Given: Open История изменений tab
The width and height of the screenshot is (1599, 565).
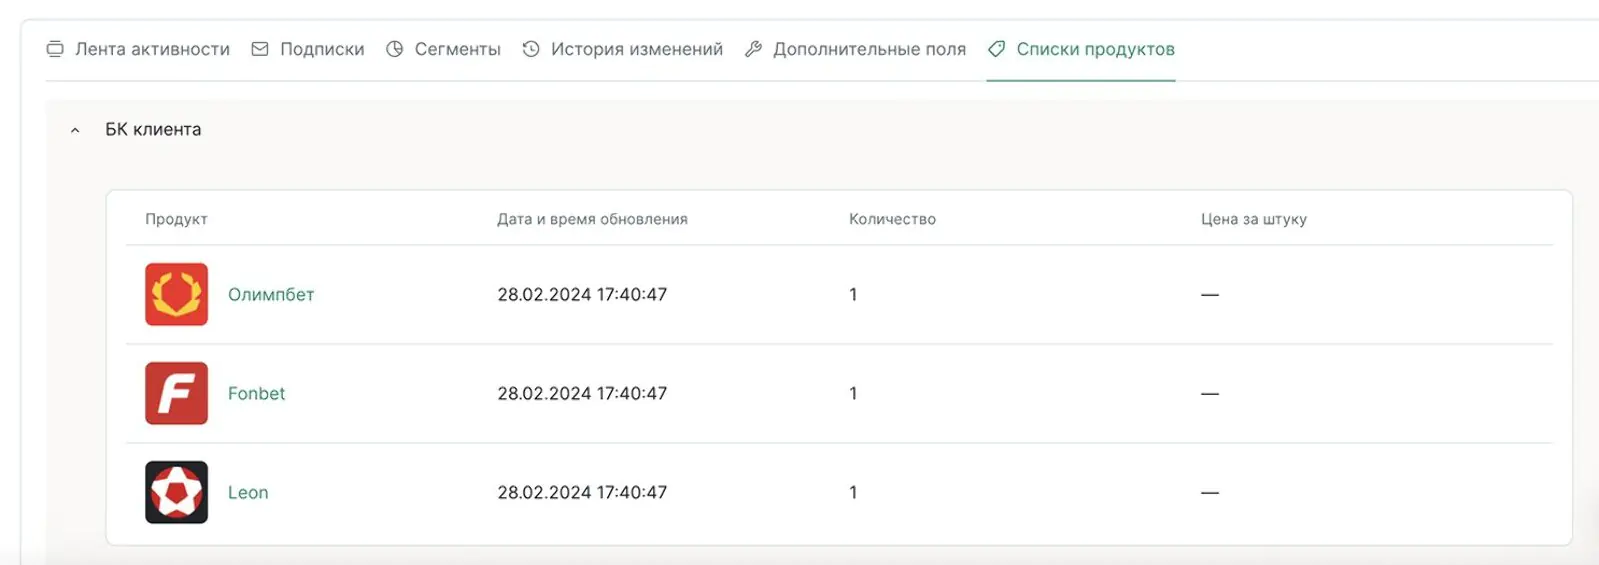Looking at the screenshot, I should 622,49.
